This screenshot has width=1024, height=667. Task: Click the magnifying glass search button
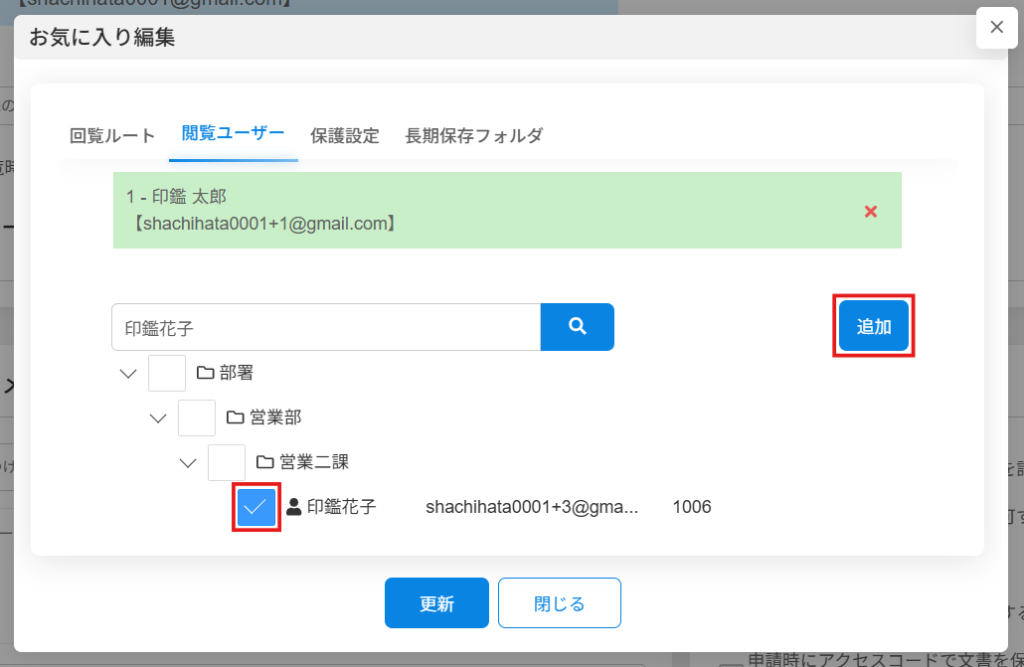[577, 327]
